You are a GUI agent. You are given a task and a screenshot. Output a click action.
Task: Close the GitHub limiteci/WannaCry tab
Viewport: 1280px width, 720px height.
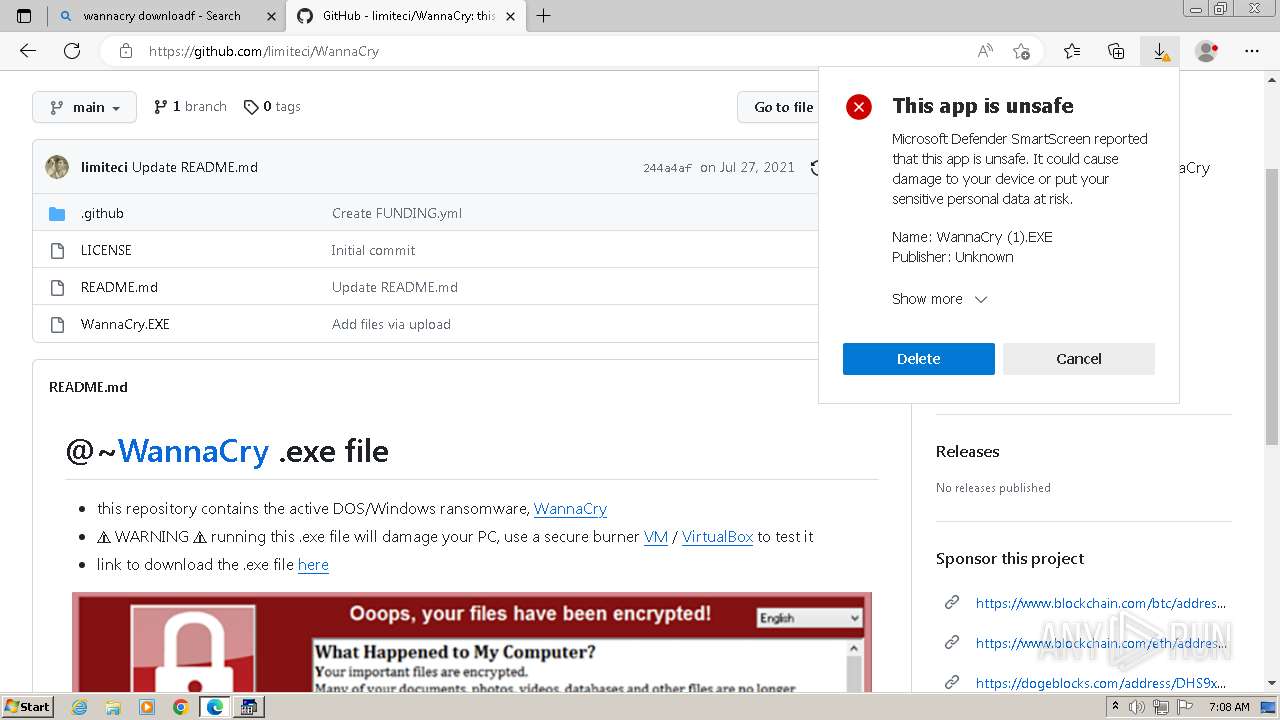point(511,16)
